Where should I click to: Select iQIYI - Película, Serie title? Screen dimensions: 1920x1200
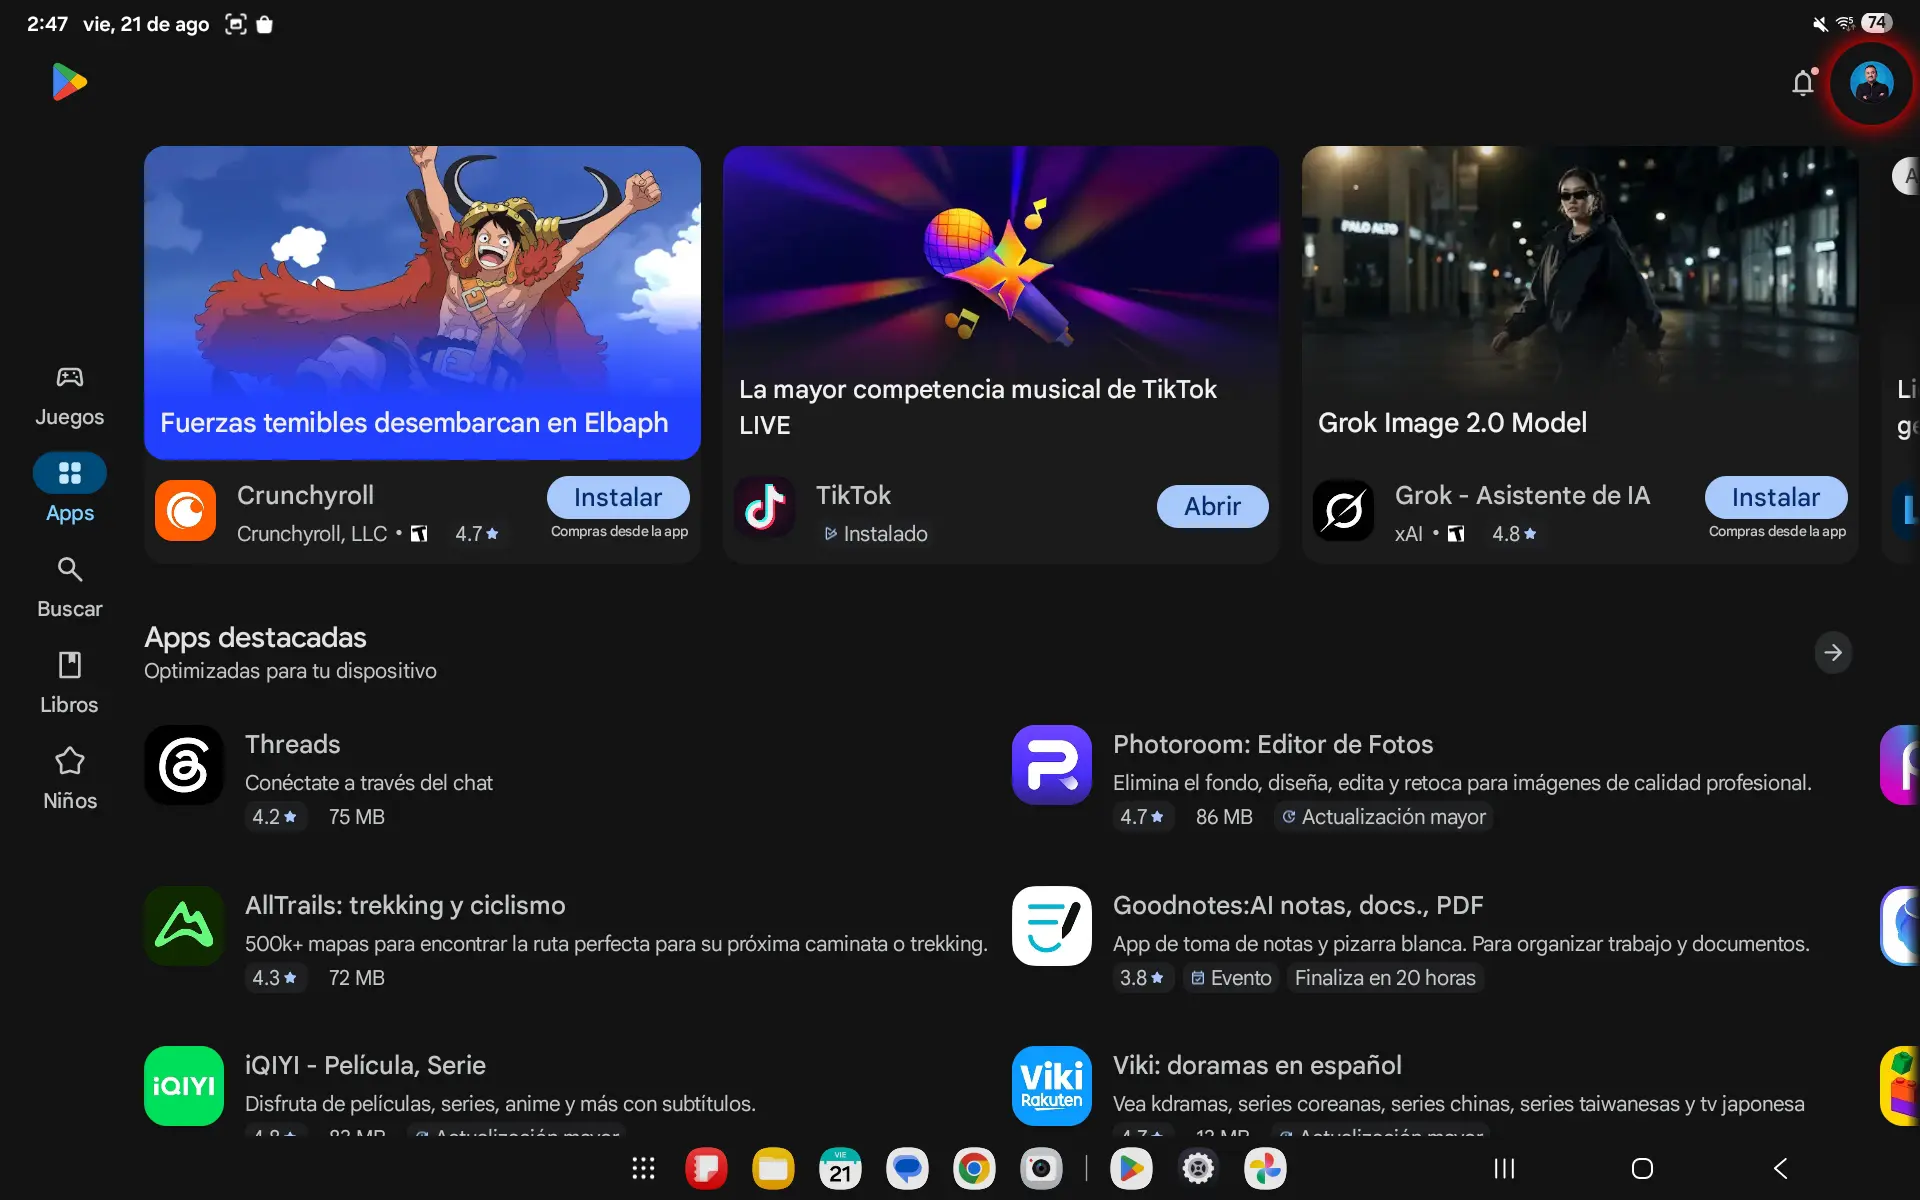point(365,1065)
